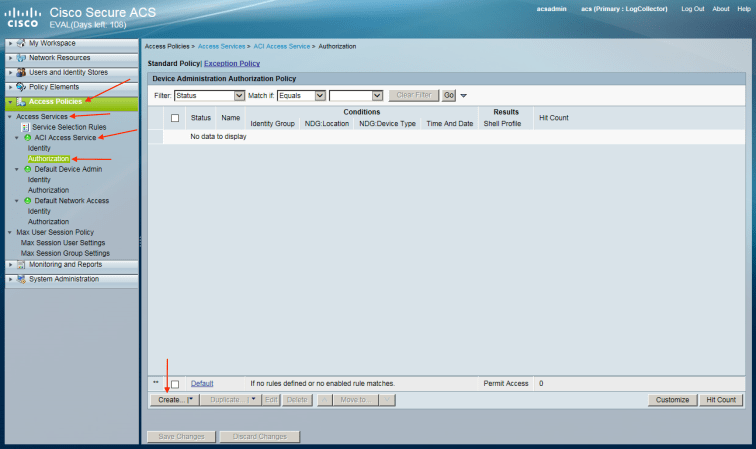Open the Filter Status dropdown
This screenshot has height=449, width=756.
(238, 95)
